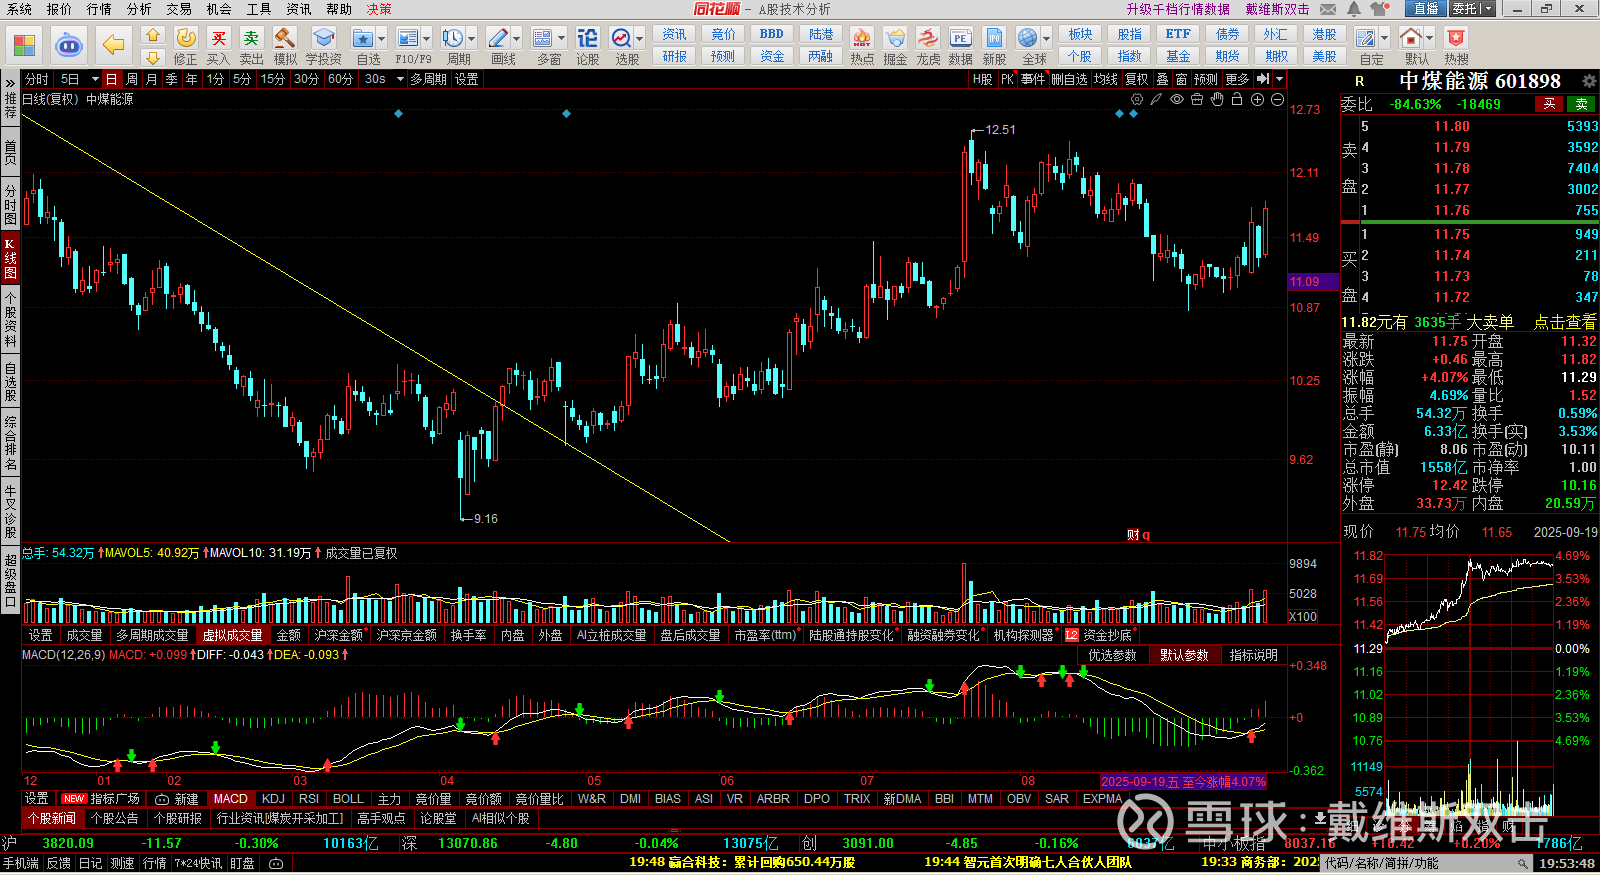Open 模拟 simulated trading gavel icon
Image resolution: width=1600 pixels, height=875 pixels.
pyautogui.click(x=285, y=39)
